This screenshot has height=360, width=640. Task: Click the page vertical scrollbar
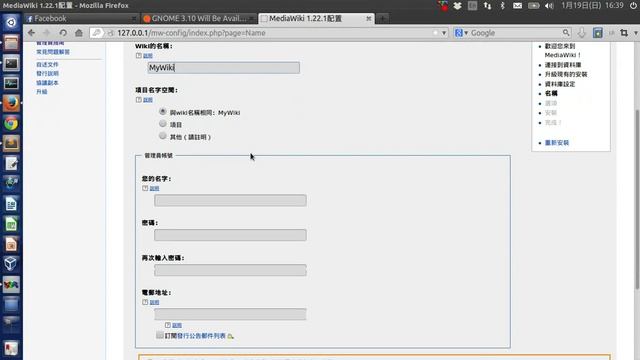pos(637,200)
